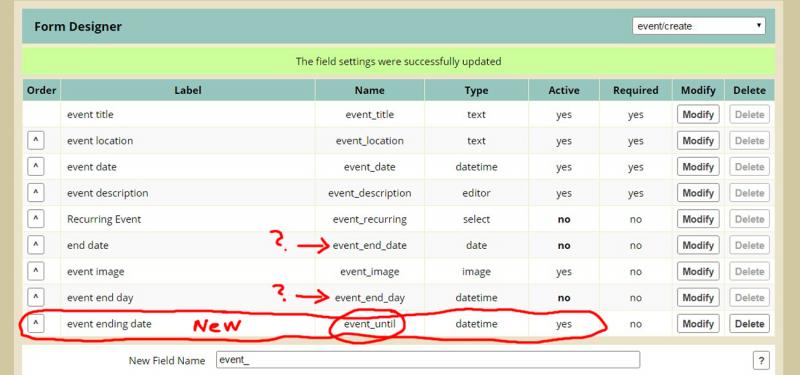Select the event_title name cell
The height and width of the screenshot is (375, 800).
coord(369,114)
